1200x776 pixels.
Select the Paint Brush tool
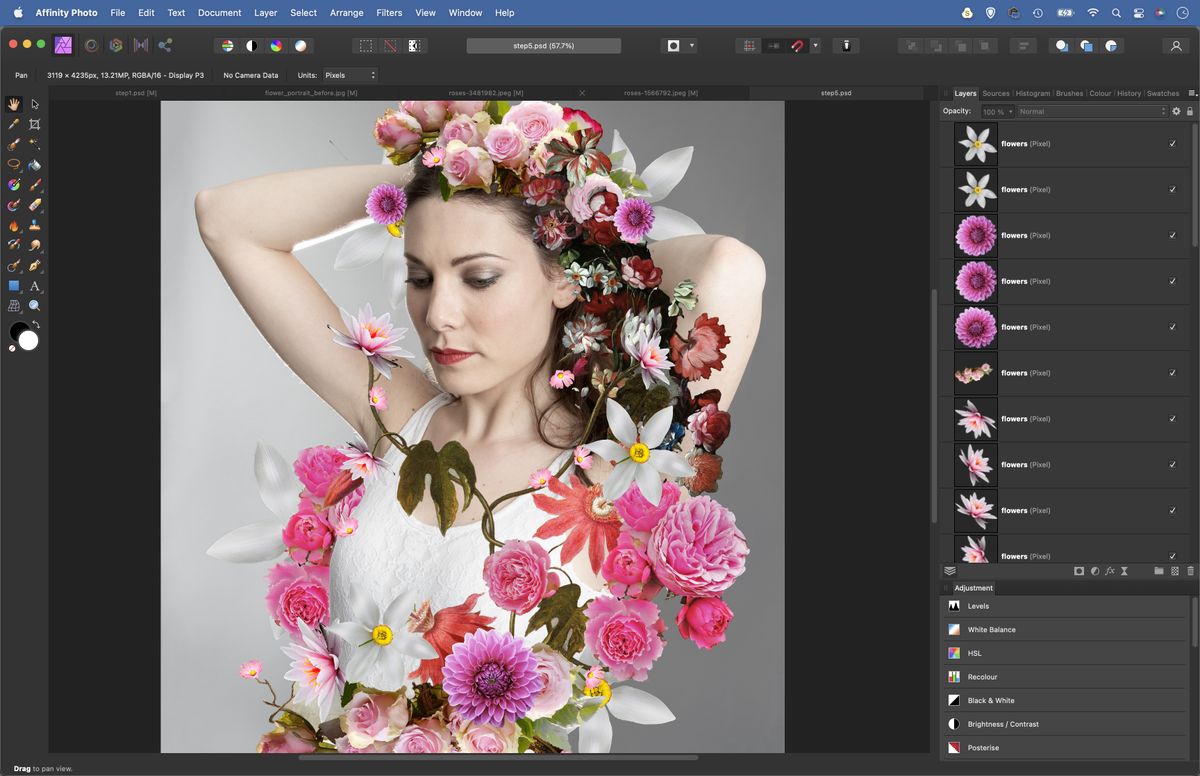34,185
